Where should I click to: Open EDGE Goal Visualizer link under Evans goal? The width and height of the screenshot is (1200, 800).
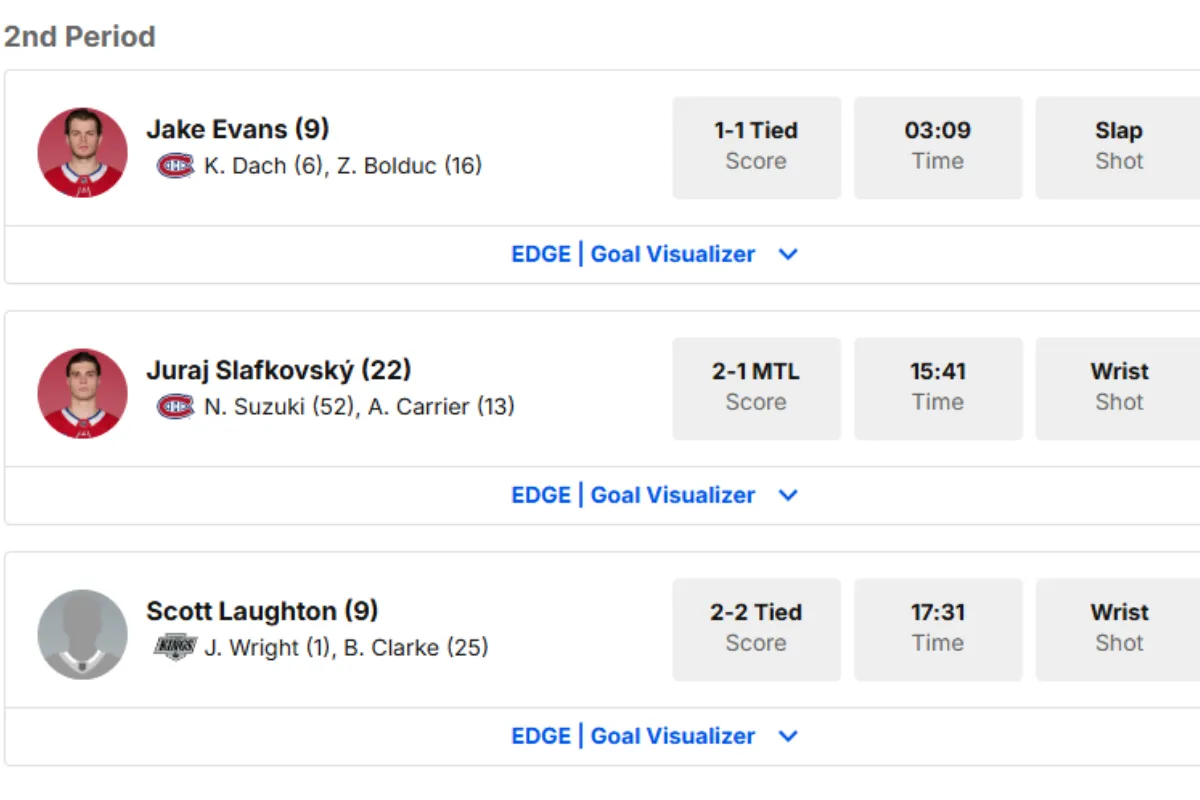coord(633,254)
